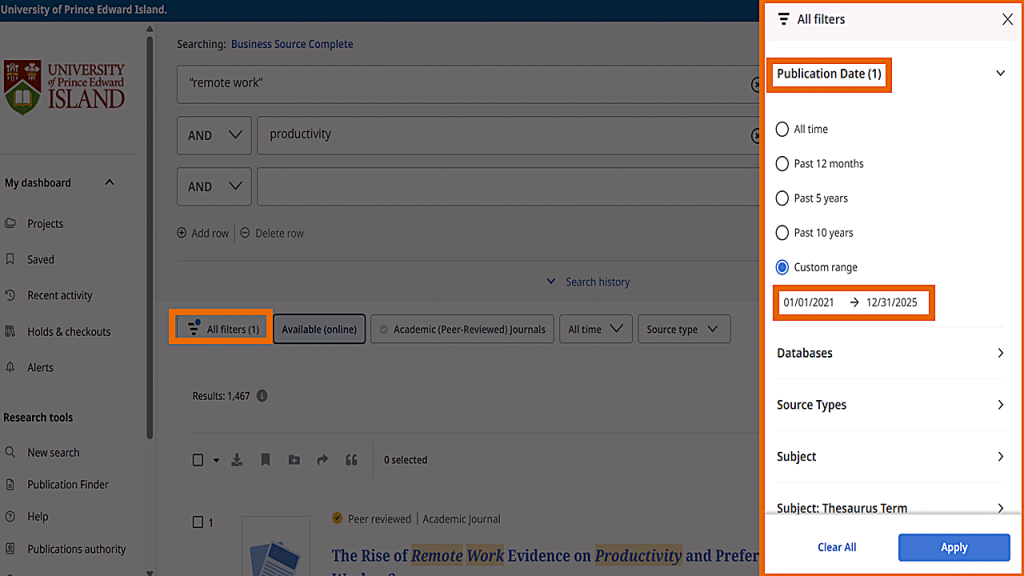1024x576 pixels.
Task: Check the checkbox for result 1
Action: (198, 522)
